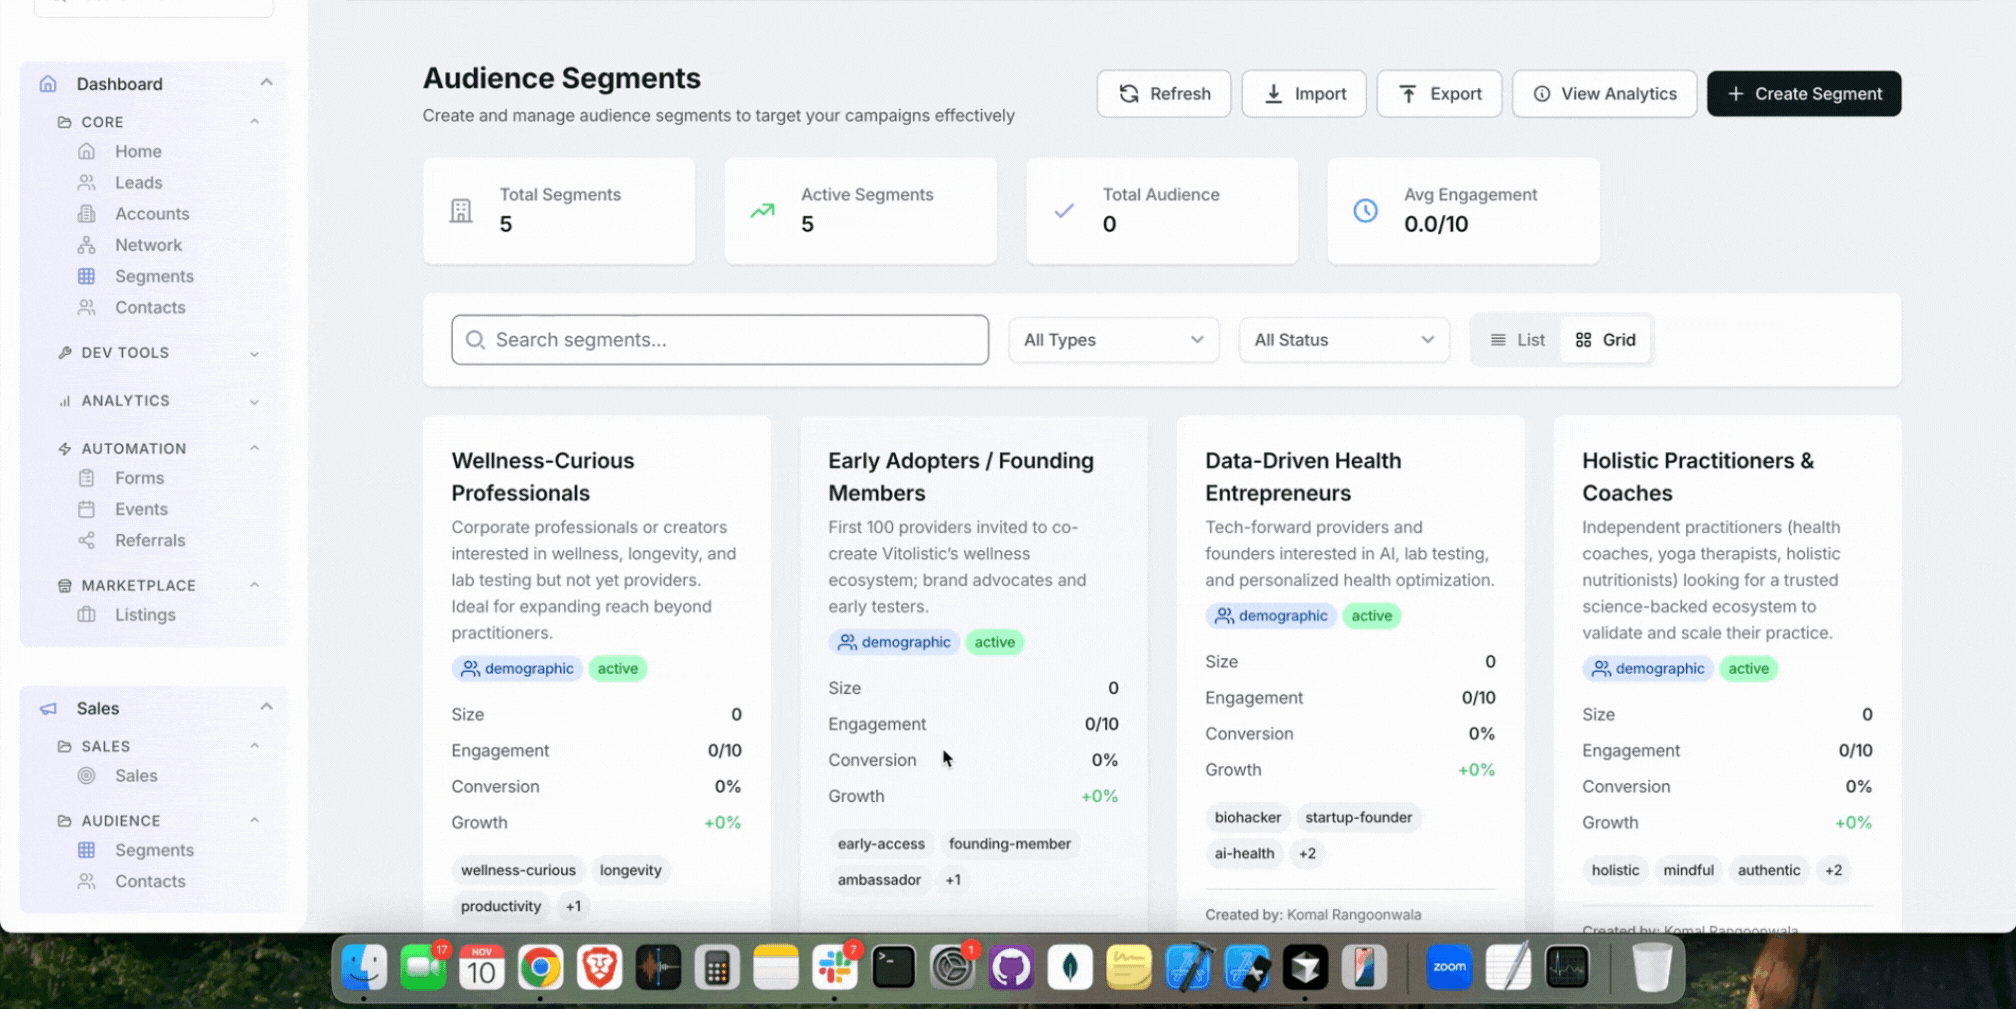Click the Search segments input field
The height and width of the screenshot is (1009, 2016).
point(719,339)
